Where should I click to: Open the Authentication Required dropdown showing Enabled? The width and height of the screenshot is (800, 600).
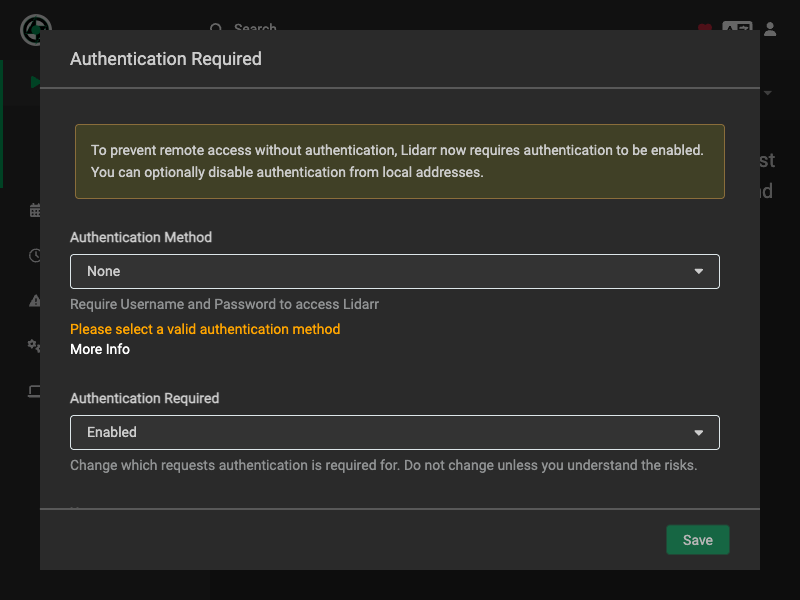point(394,432)
